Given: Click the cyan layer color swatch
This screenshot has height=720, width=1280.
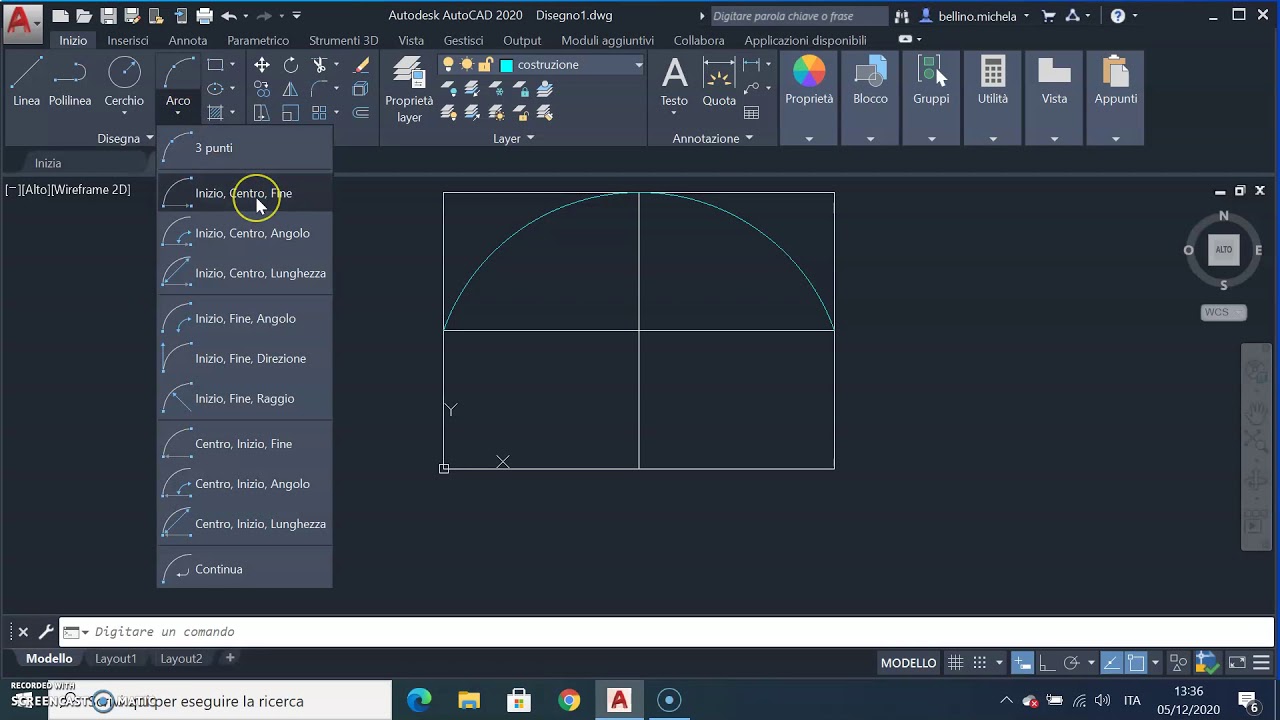Looking at the screenshot, I should 507,65.
